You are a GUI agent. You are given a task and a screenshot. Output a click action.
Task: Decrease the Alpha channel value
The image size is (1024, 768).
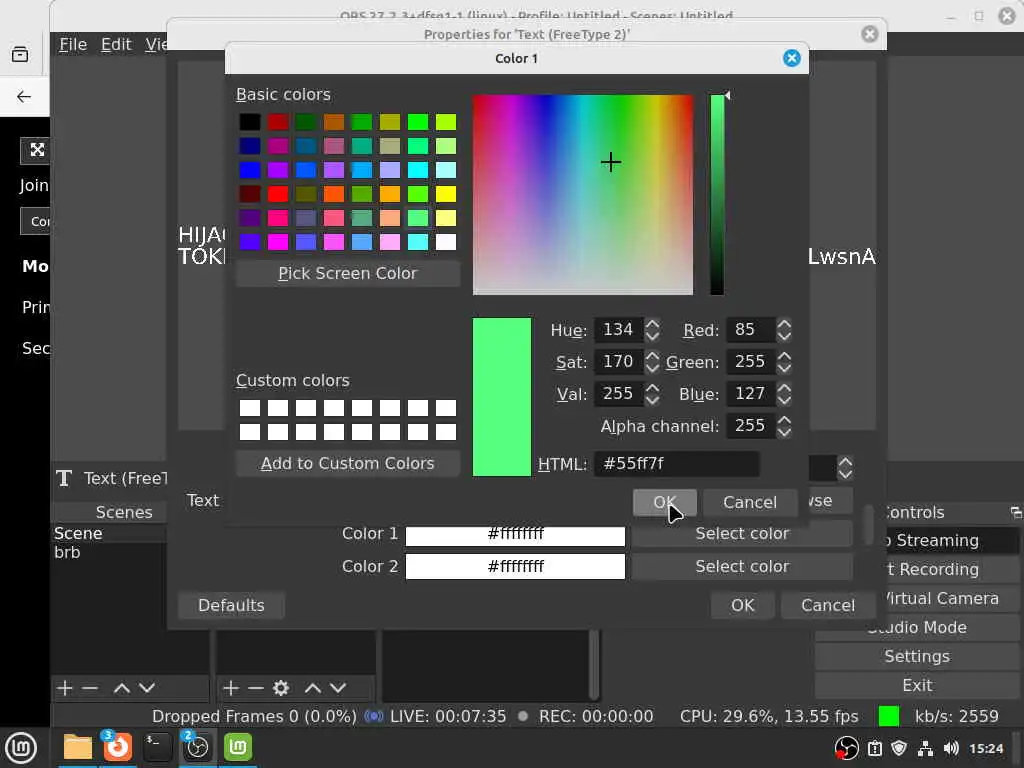pos(784,432)
